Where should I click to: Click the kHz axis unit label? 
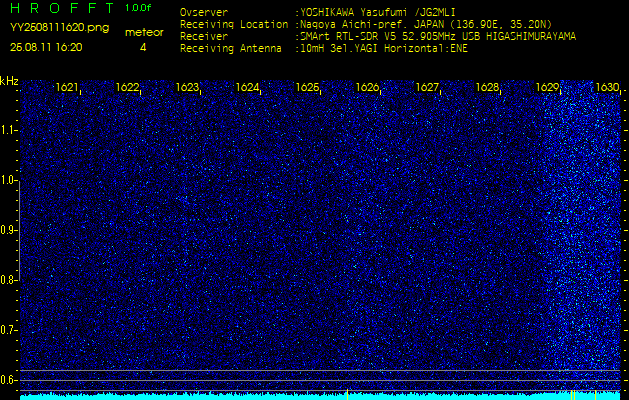coord(9,81)
